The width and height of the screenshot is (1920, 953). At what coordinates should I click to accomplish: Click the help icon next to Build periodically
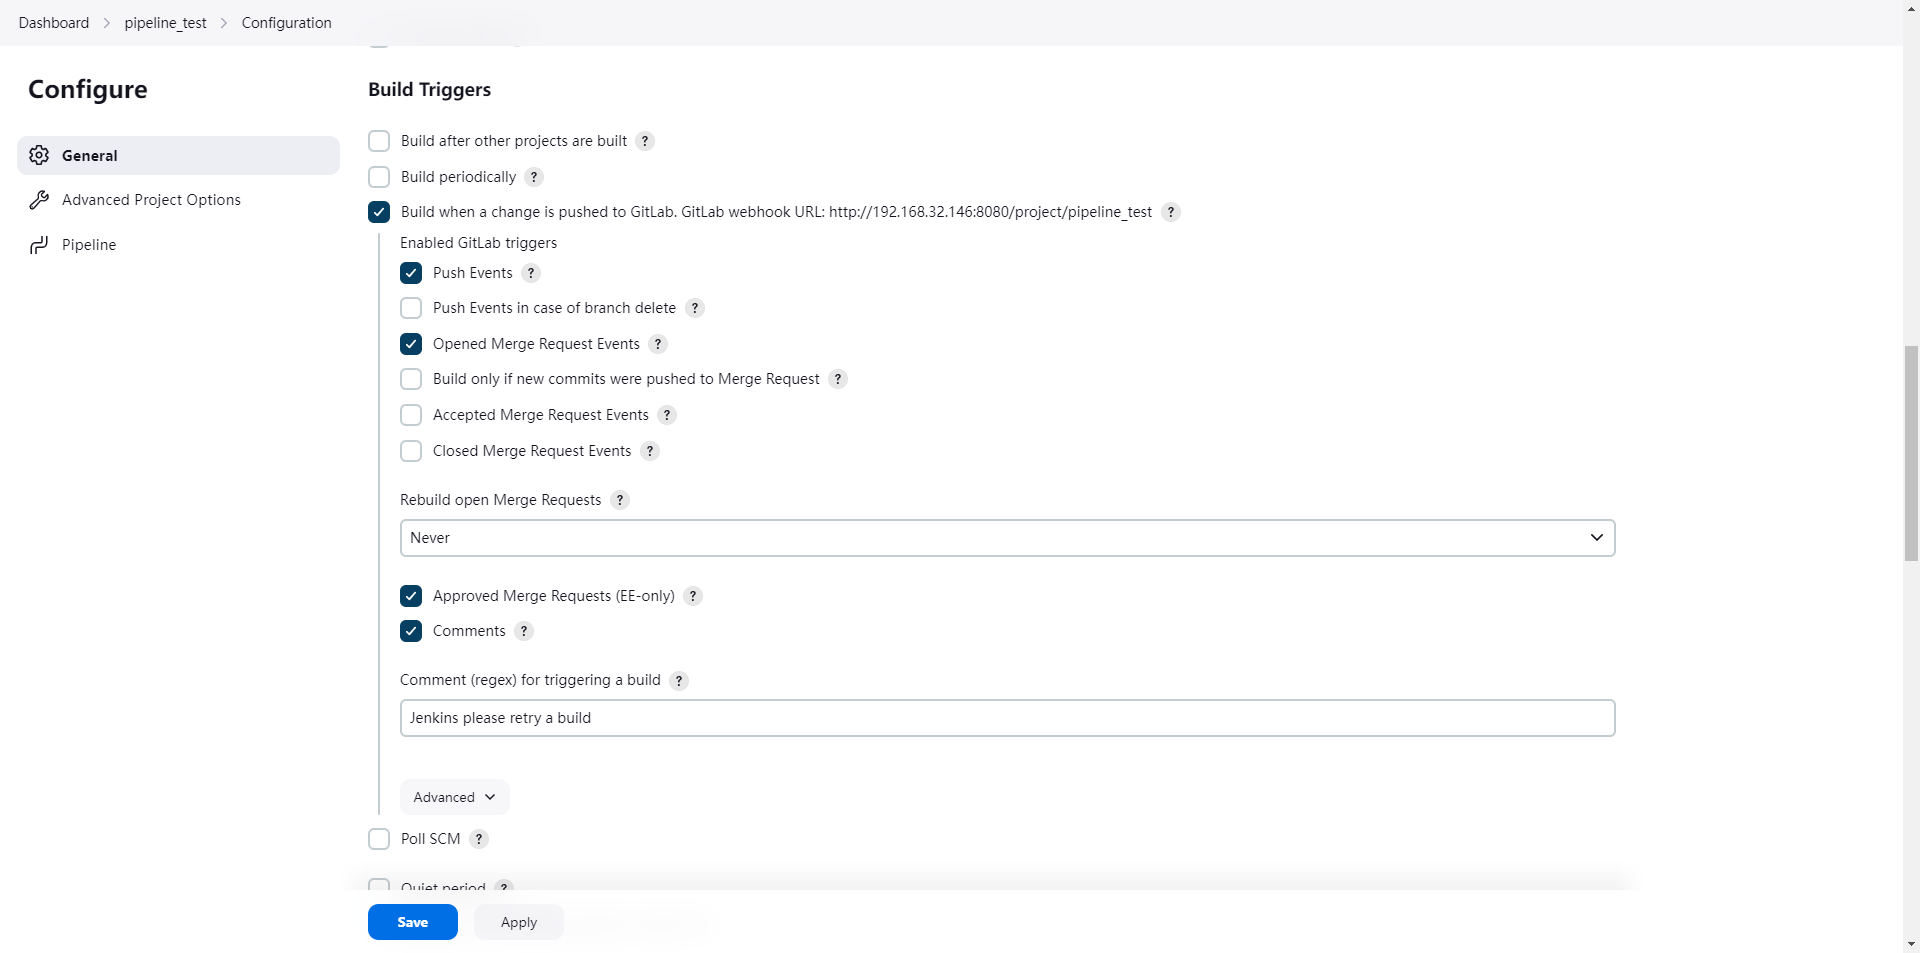coord(534,177)
